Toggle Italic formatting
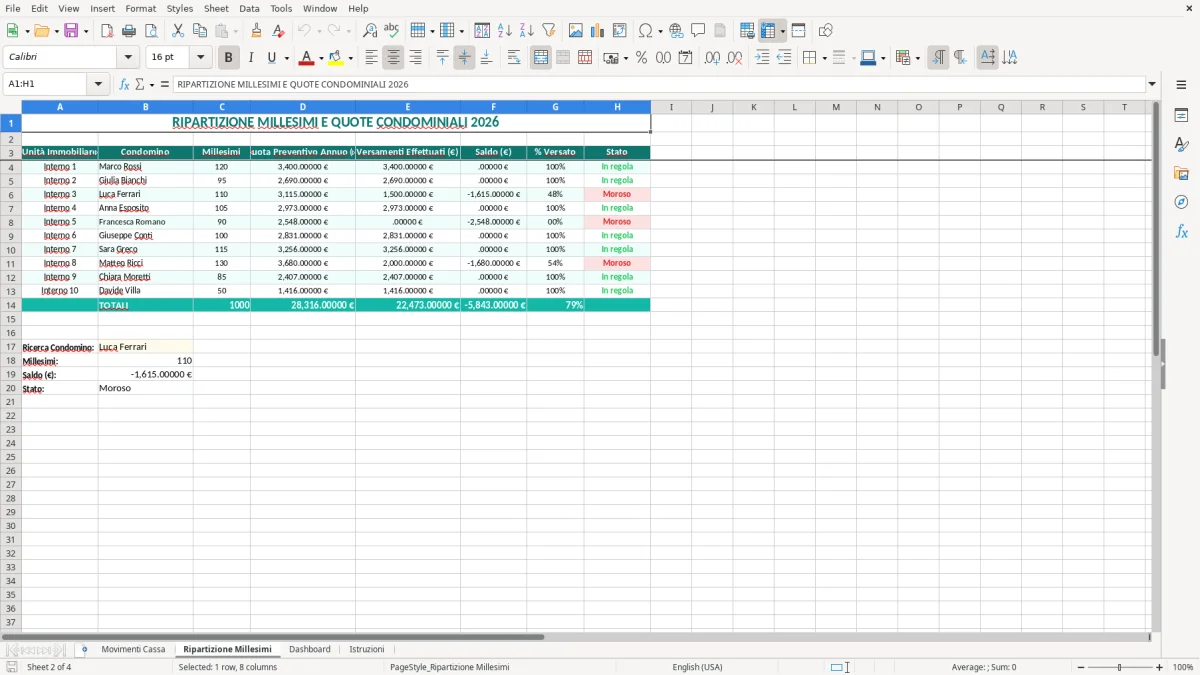The height and width of the screenshot is (675, 1200). 250,58
